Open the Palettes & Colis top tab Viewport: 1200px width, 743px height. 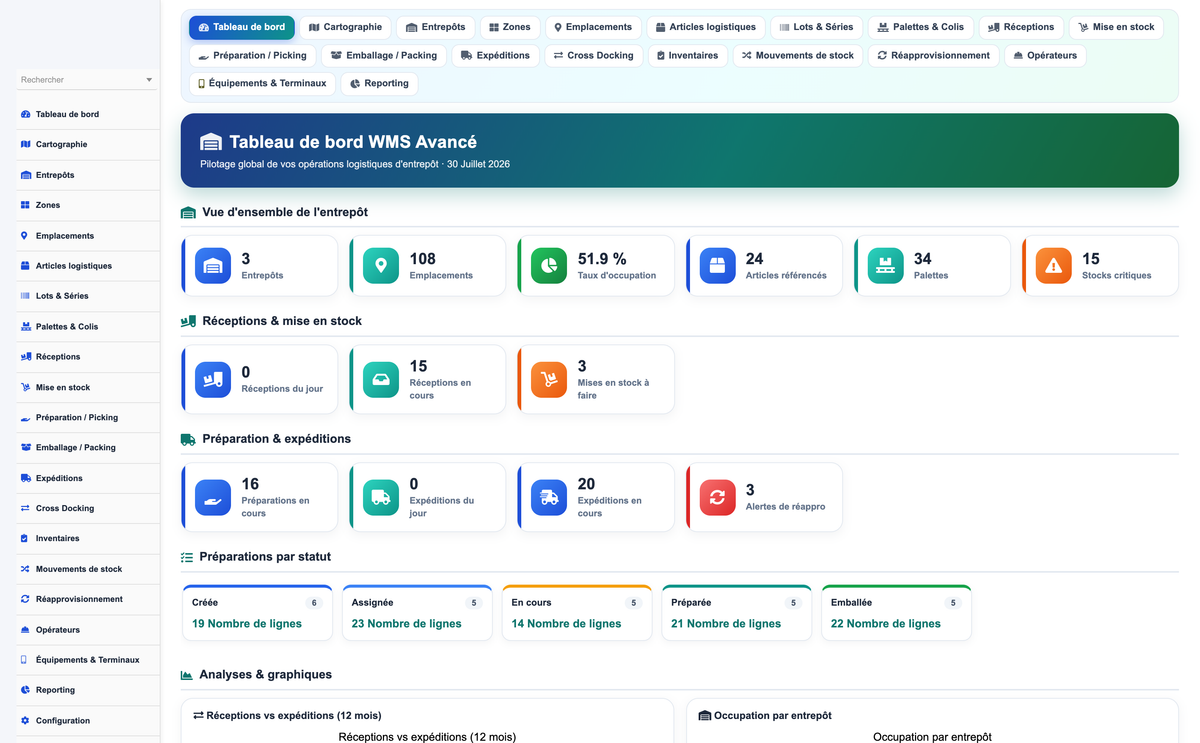coord(921,27)
